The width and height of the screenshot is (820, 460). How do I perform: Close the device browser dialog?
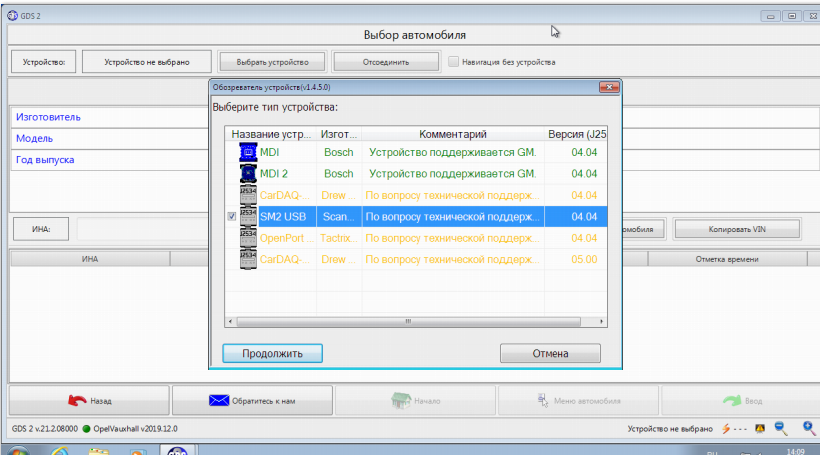tap(609, 87)
